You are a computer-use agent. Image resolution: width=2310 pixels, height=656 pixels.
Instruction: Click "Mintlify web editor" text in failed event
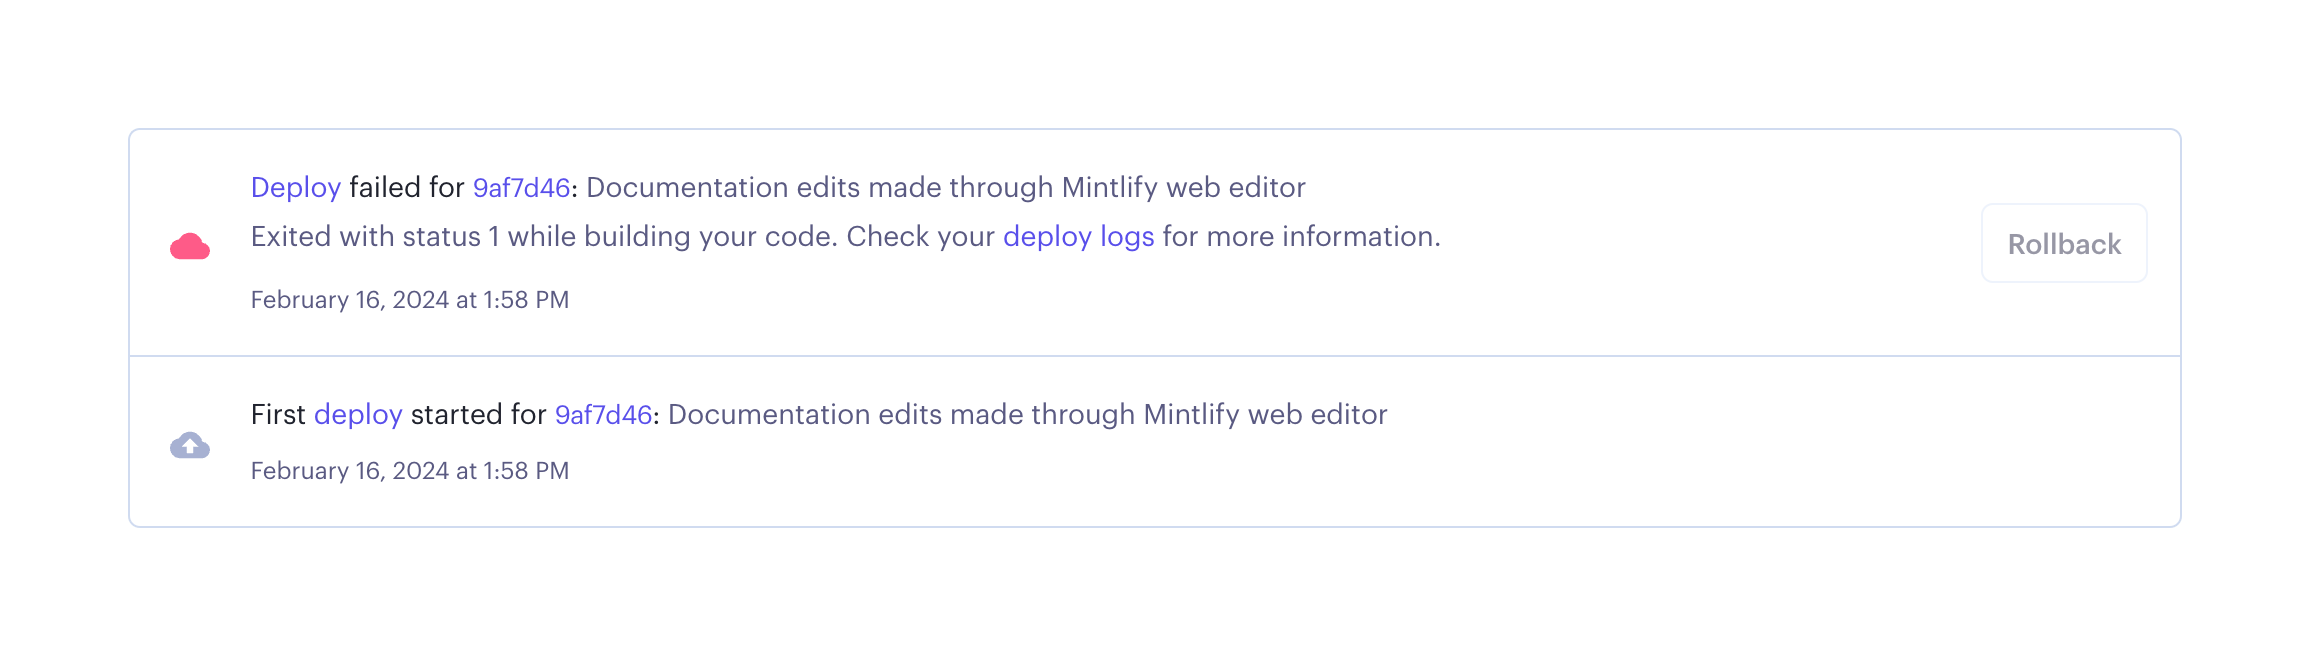click(1183, 188)
